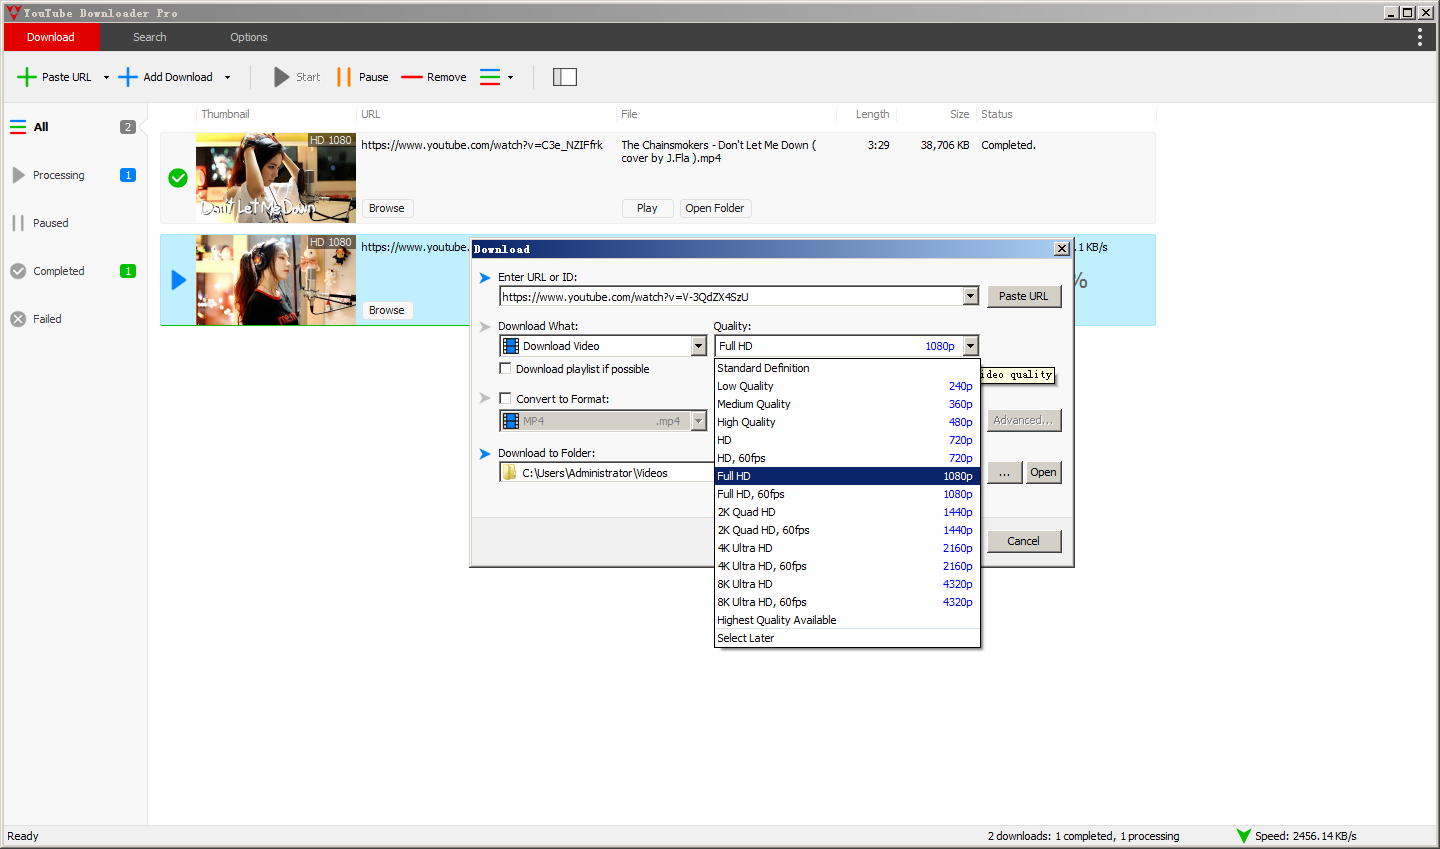Select 2K Quad HD, 60fps
The width and height of the screenshot is (1440, 849).
(x=847, y=530)
